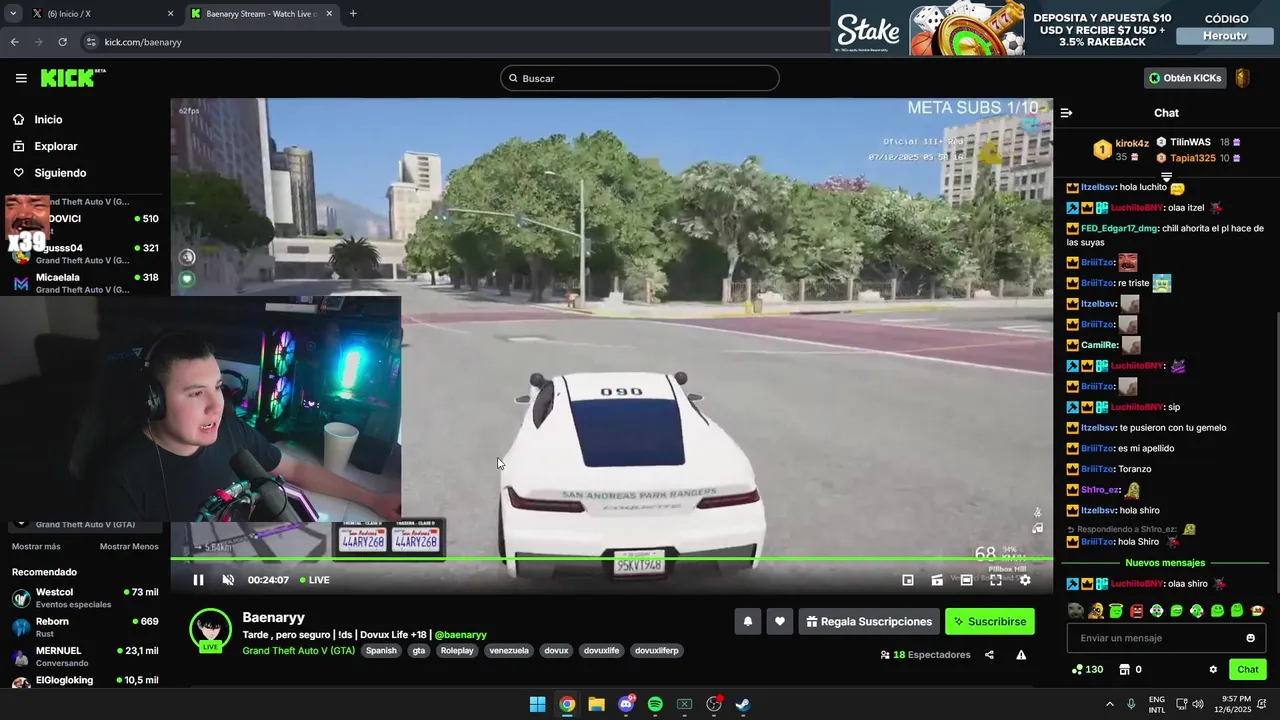The width and height of the screenshot is (1280, 720).
Task: Toggle theater mode
Action: pos(966,580)
